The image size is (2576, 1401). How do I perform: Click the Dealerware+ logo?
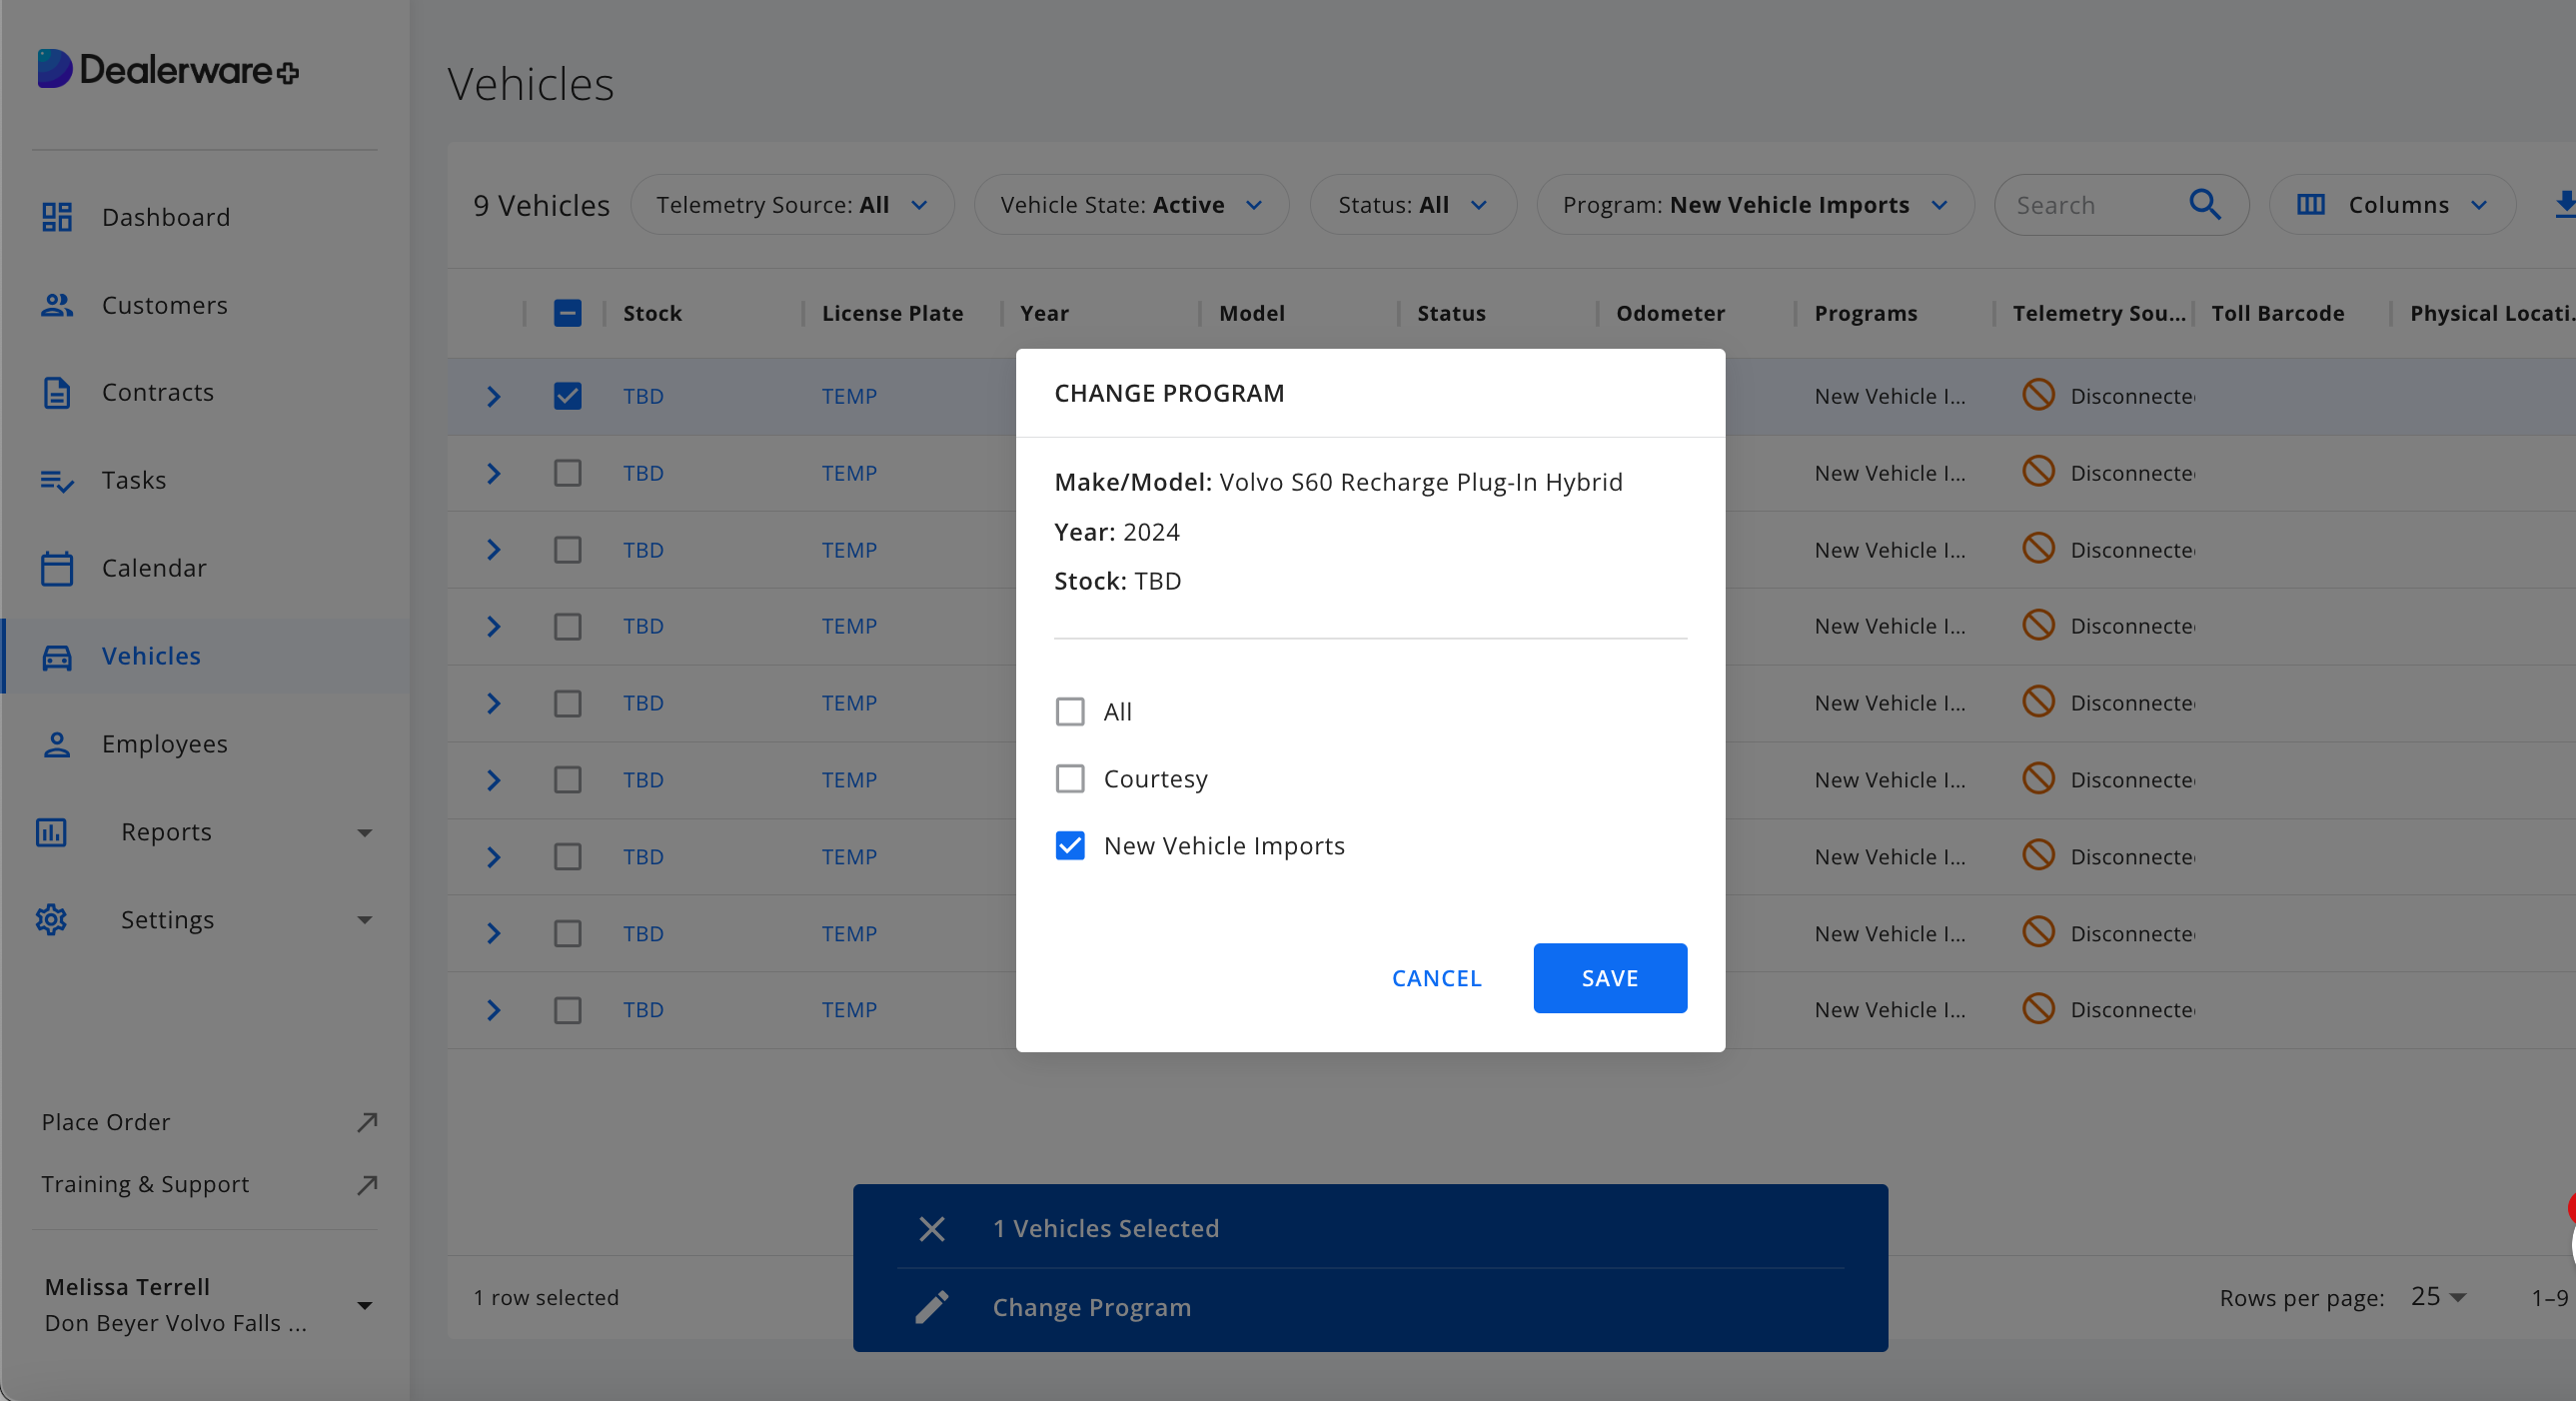click(x=168, y=70)
